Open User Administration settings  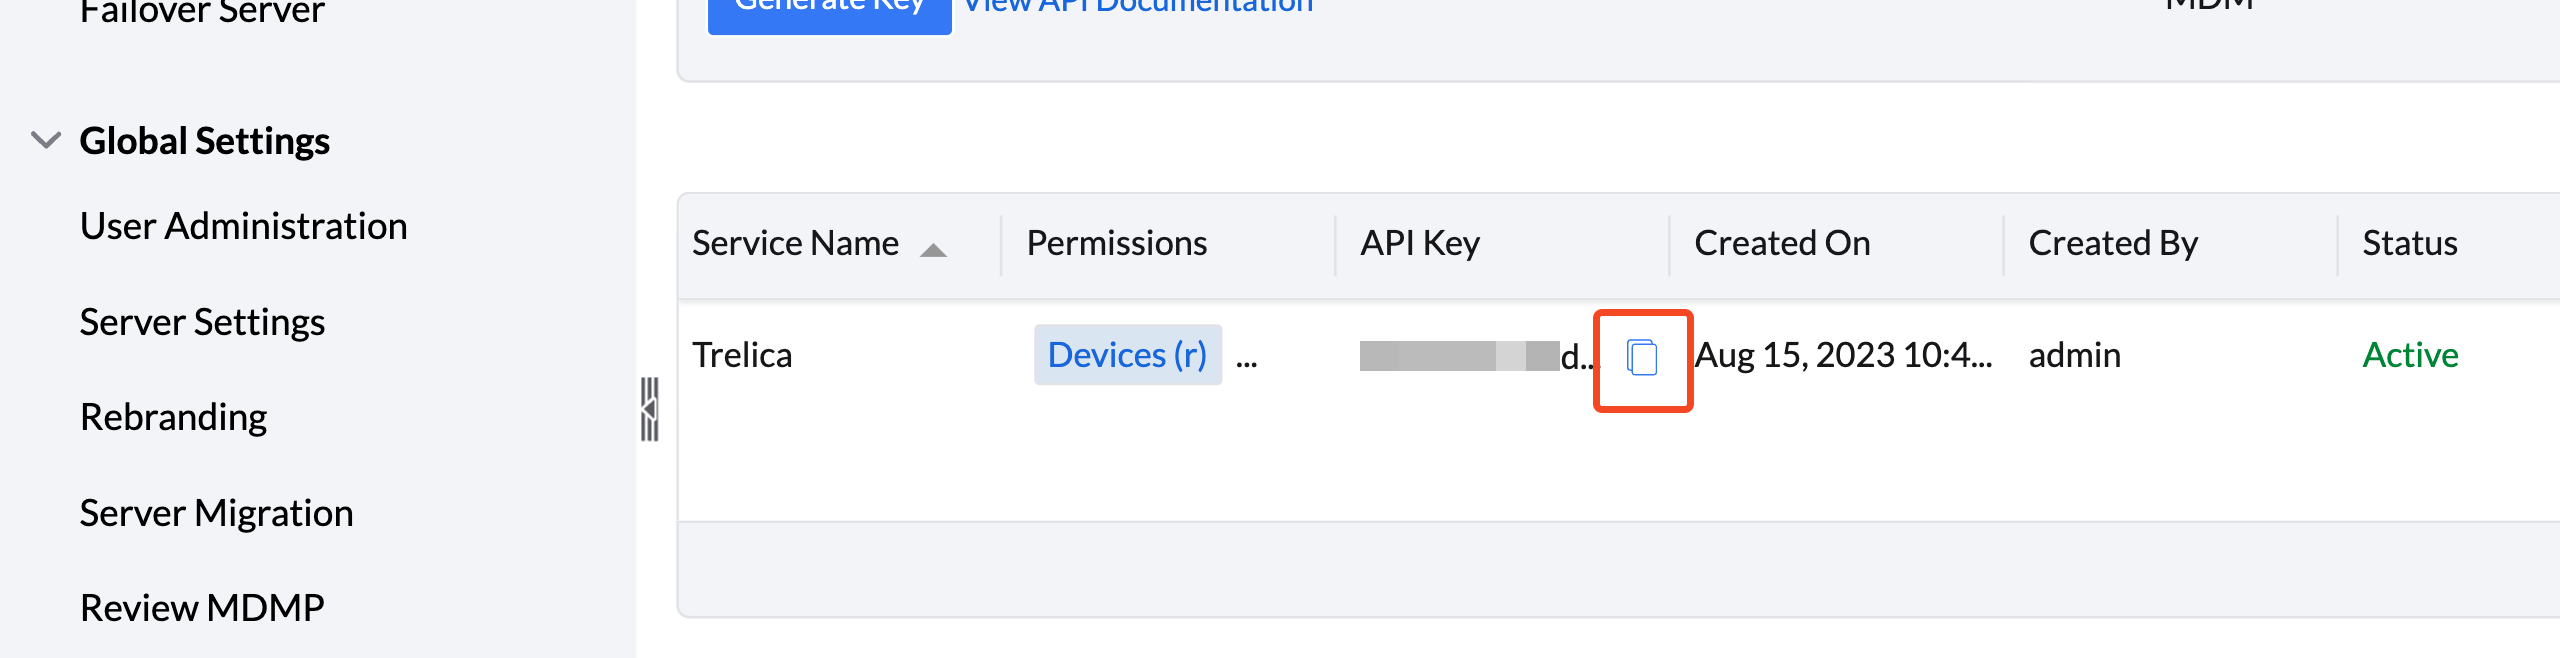[243, 226]
